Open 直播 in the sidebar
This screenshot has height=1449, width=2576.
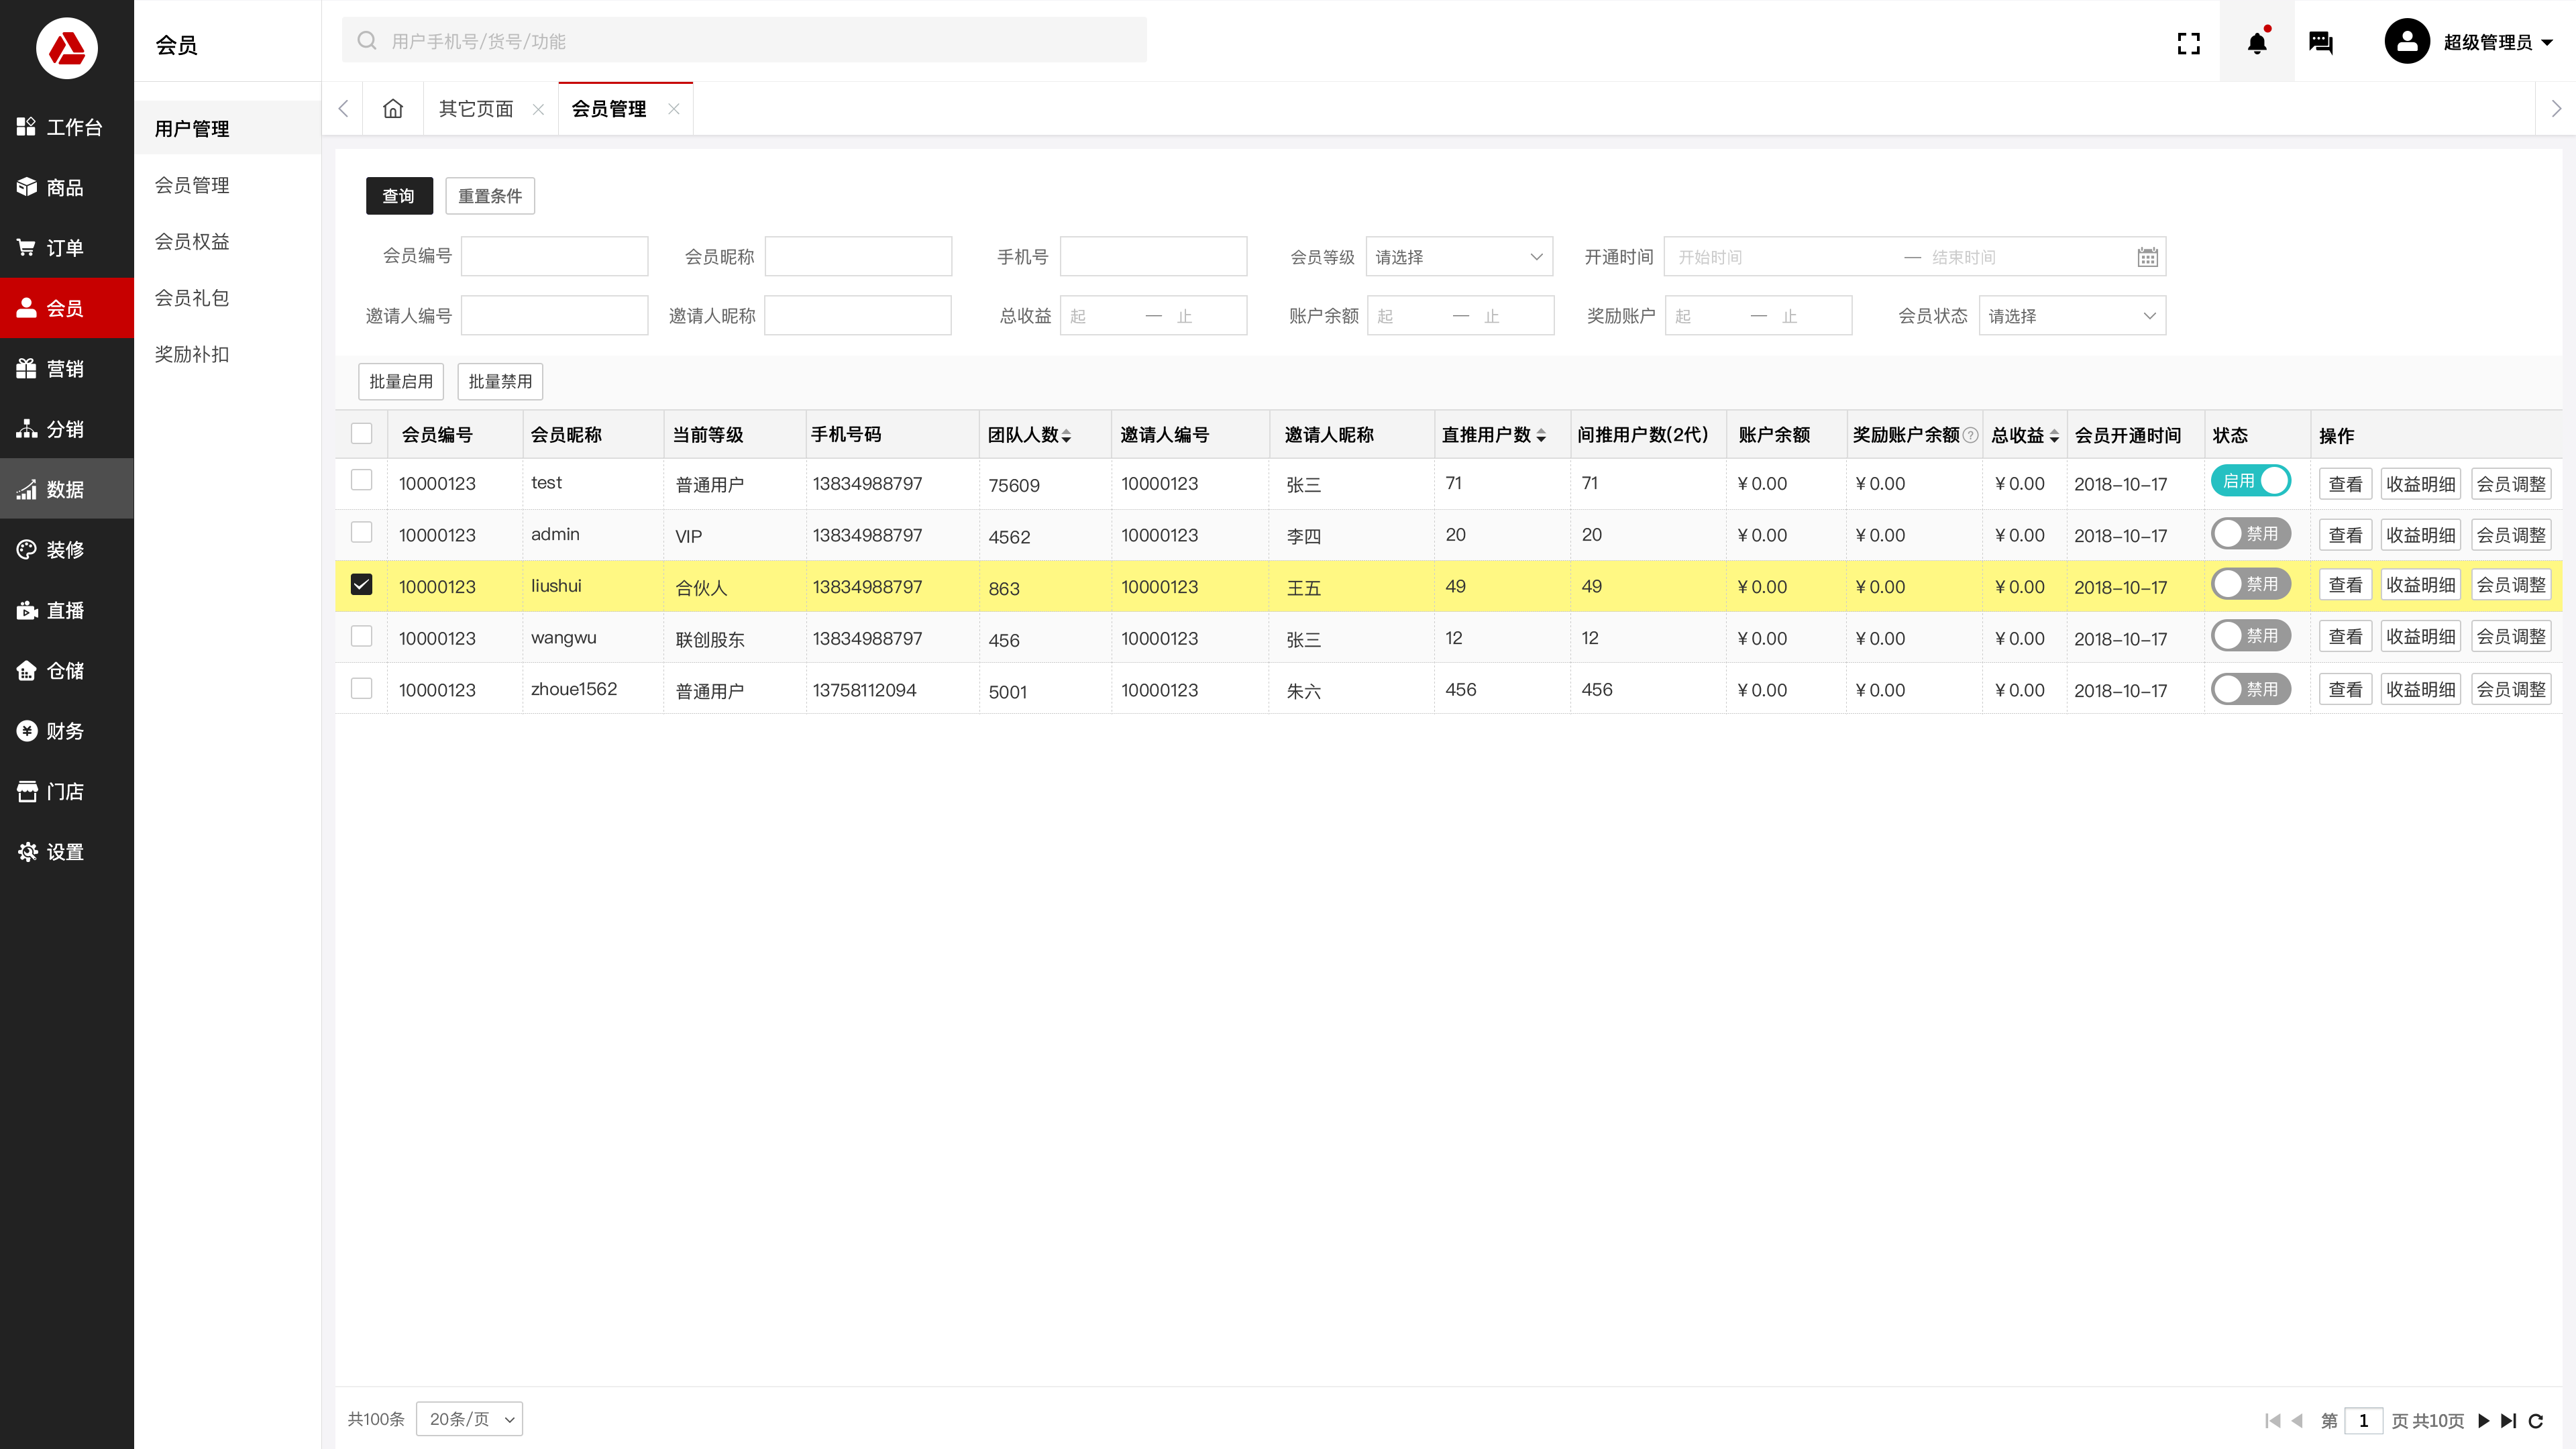pyautogui.click(x=67, y=610)
